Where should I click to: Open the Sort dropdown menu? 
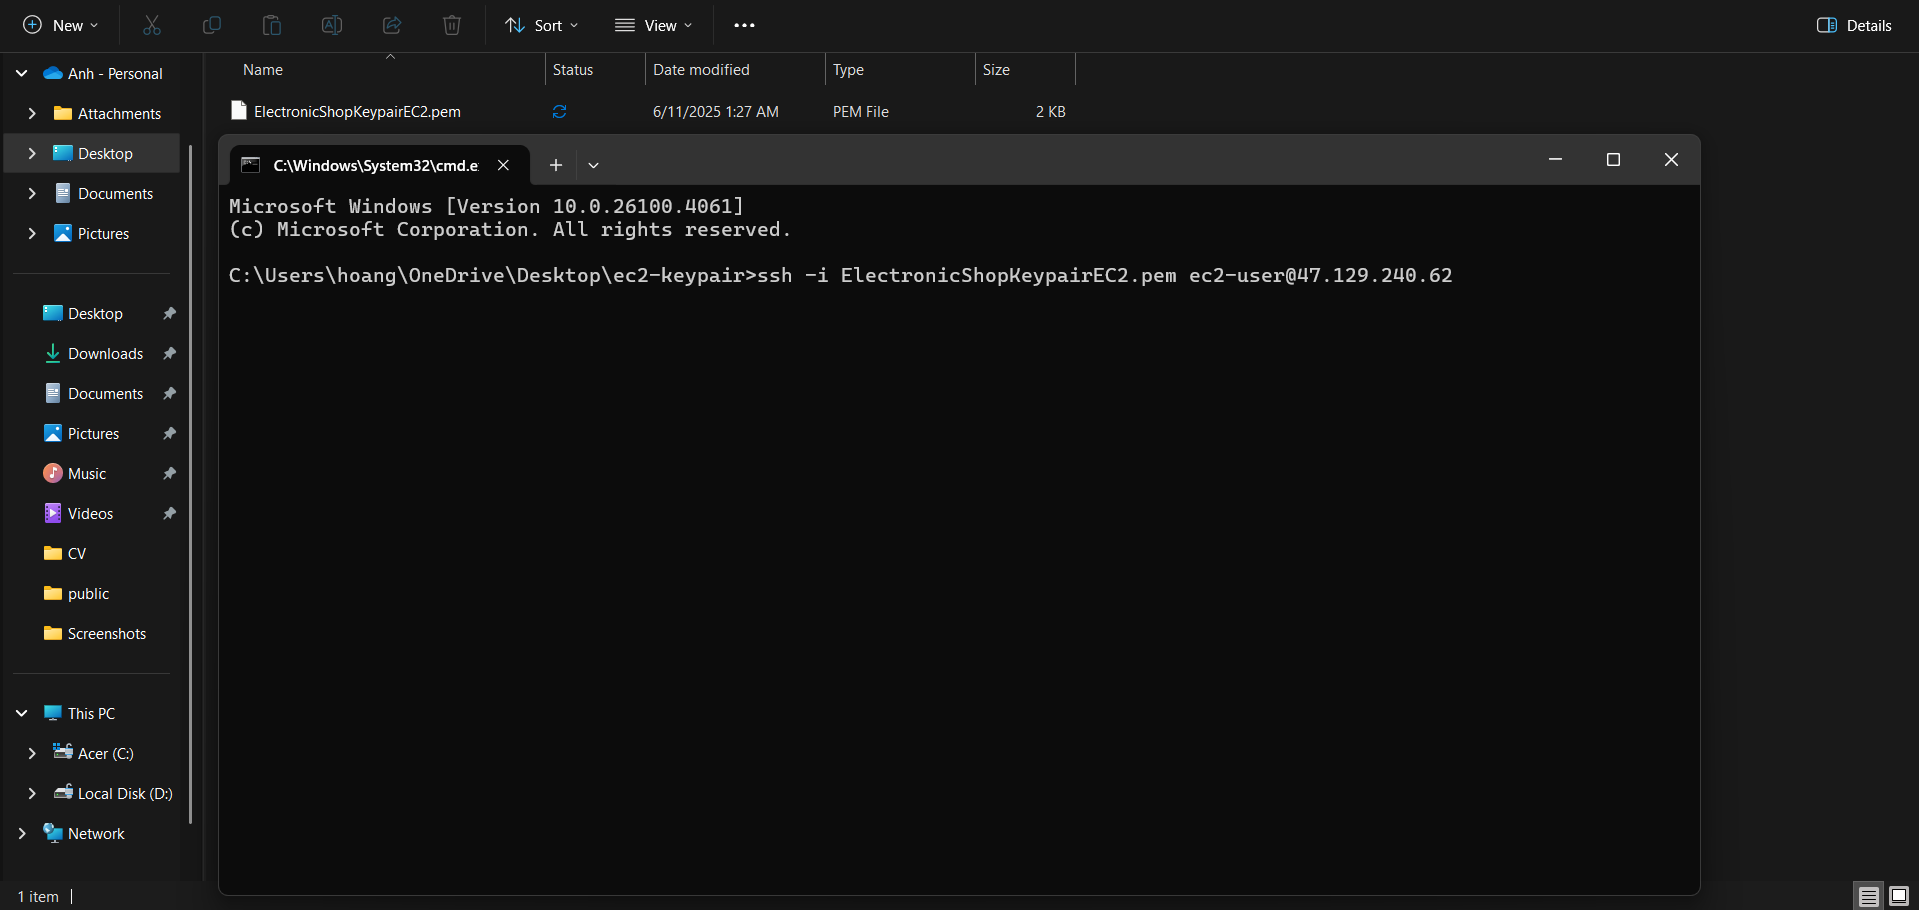tap(542, 25)
